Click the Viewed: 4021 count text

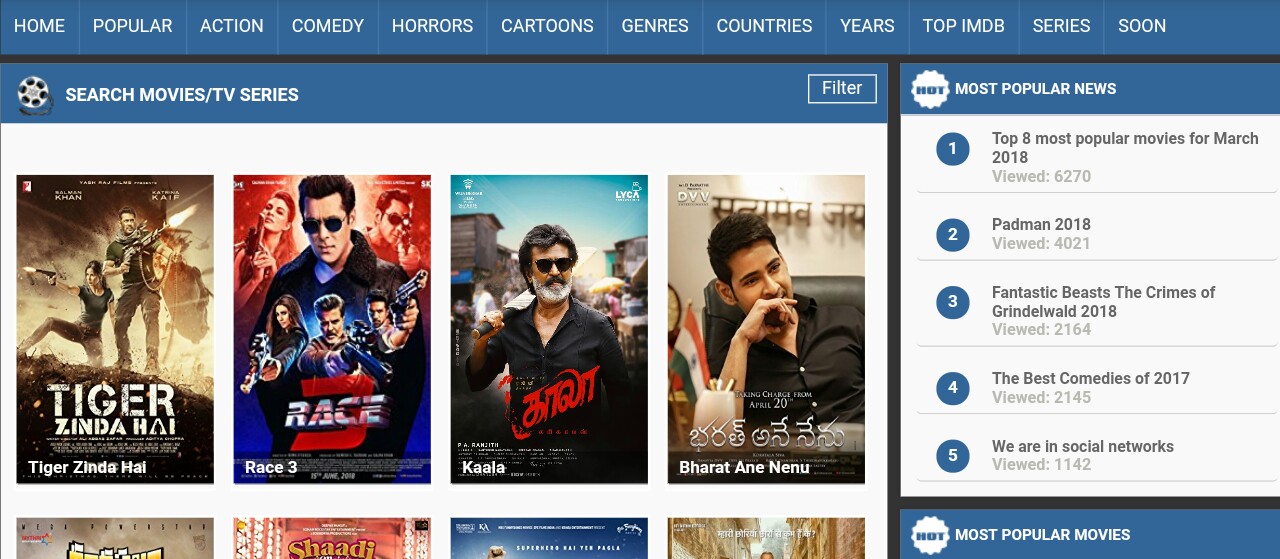[x=1041, y=243]
